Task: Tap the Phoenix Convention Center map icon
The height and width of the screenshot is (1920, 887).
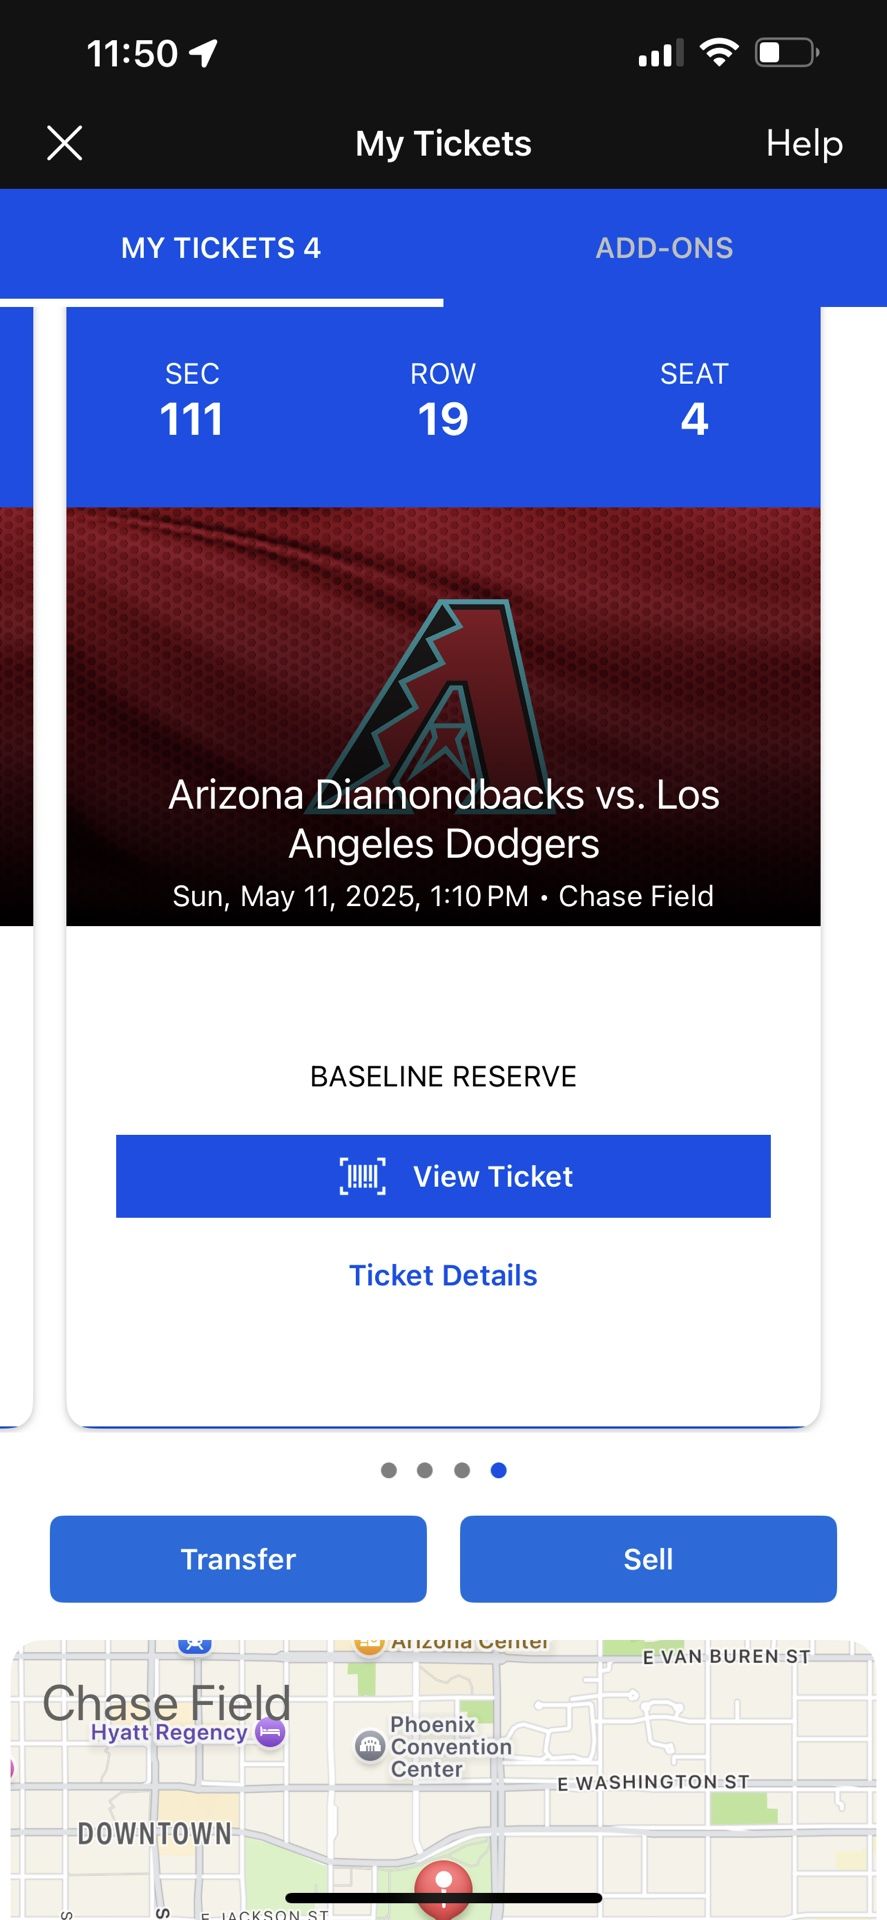Action: [370, 1746]
